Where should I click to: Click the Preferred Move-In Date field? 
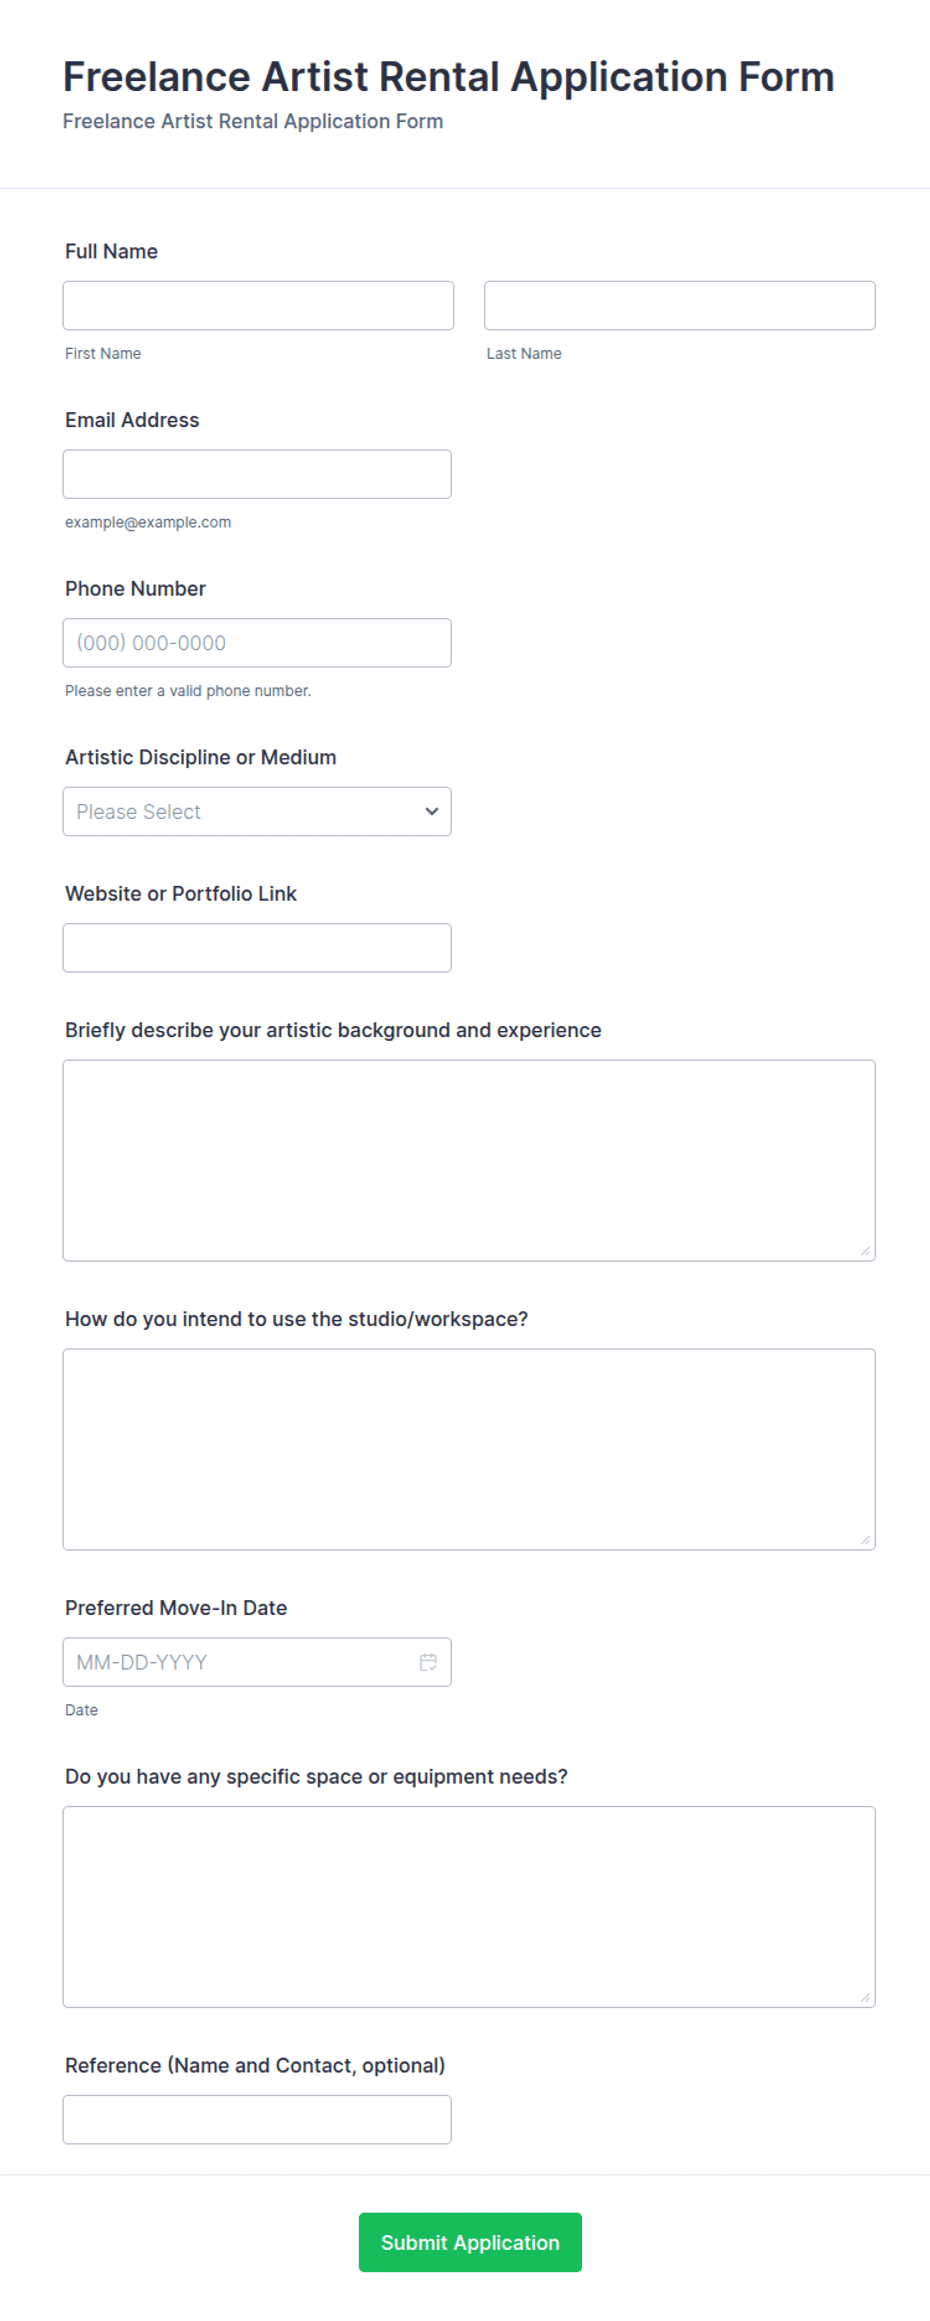[x=257, y=1662]
